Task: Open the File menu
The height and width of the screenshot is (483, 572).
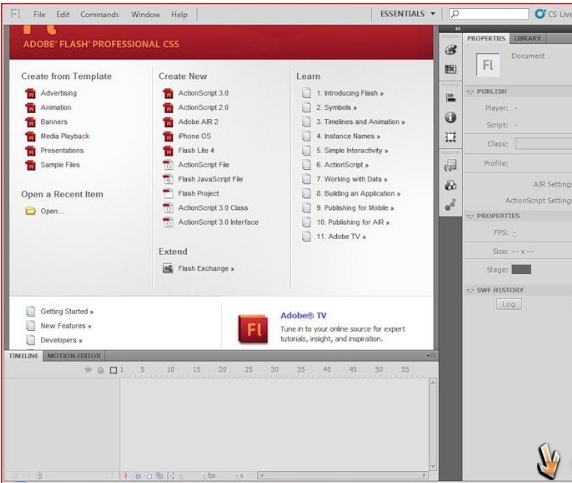Action: coord(39,14)
